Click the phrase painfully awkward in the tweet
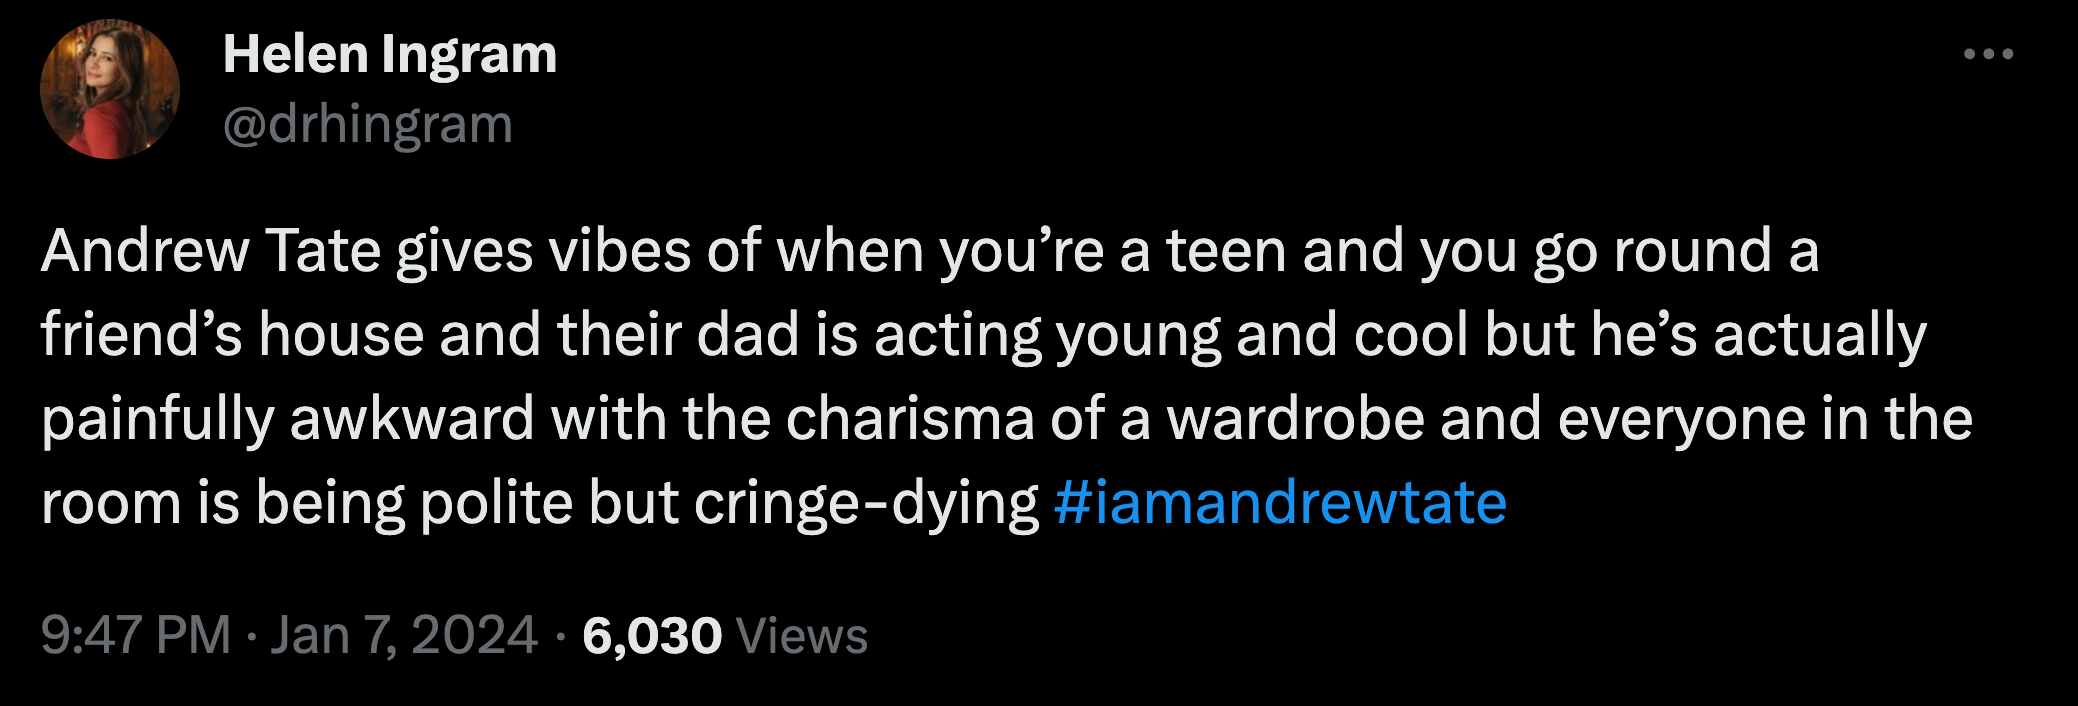 288,418
